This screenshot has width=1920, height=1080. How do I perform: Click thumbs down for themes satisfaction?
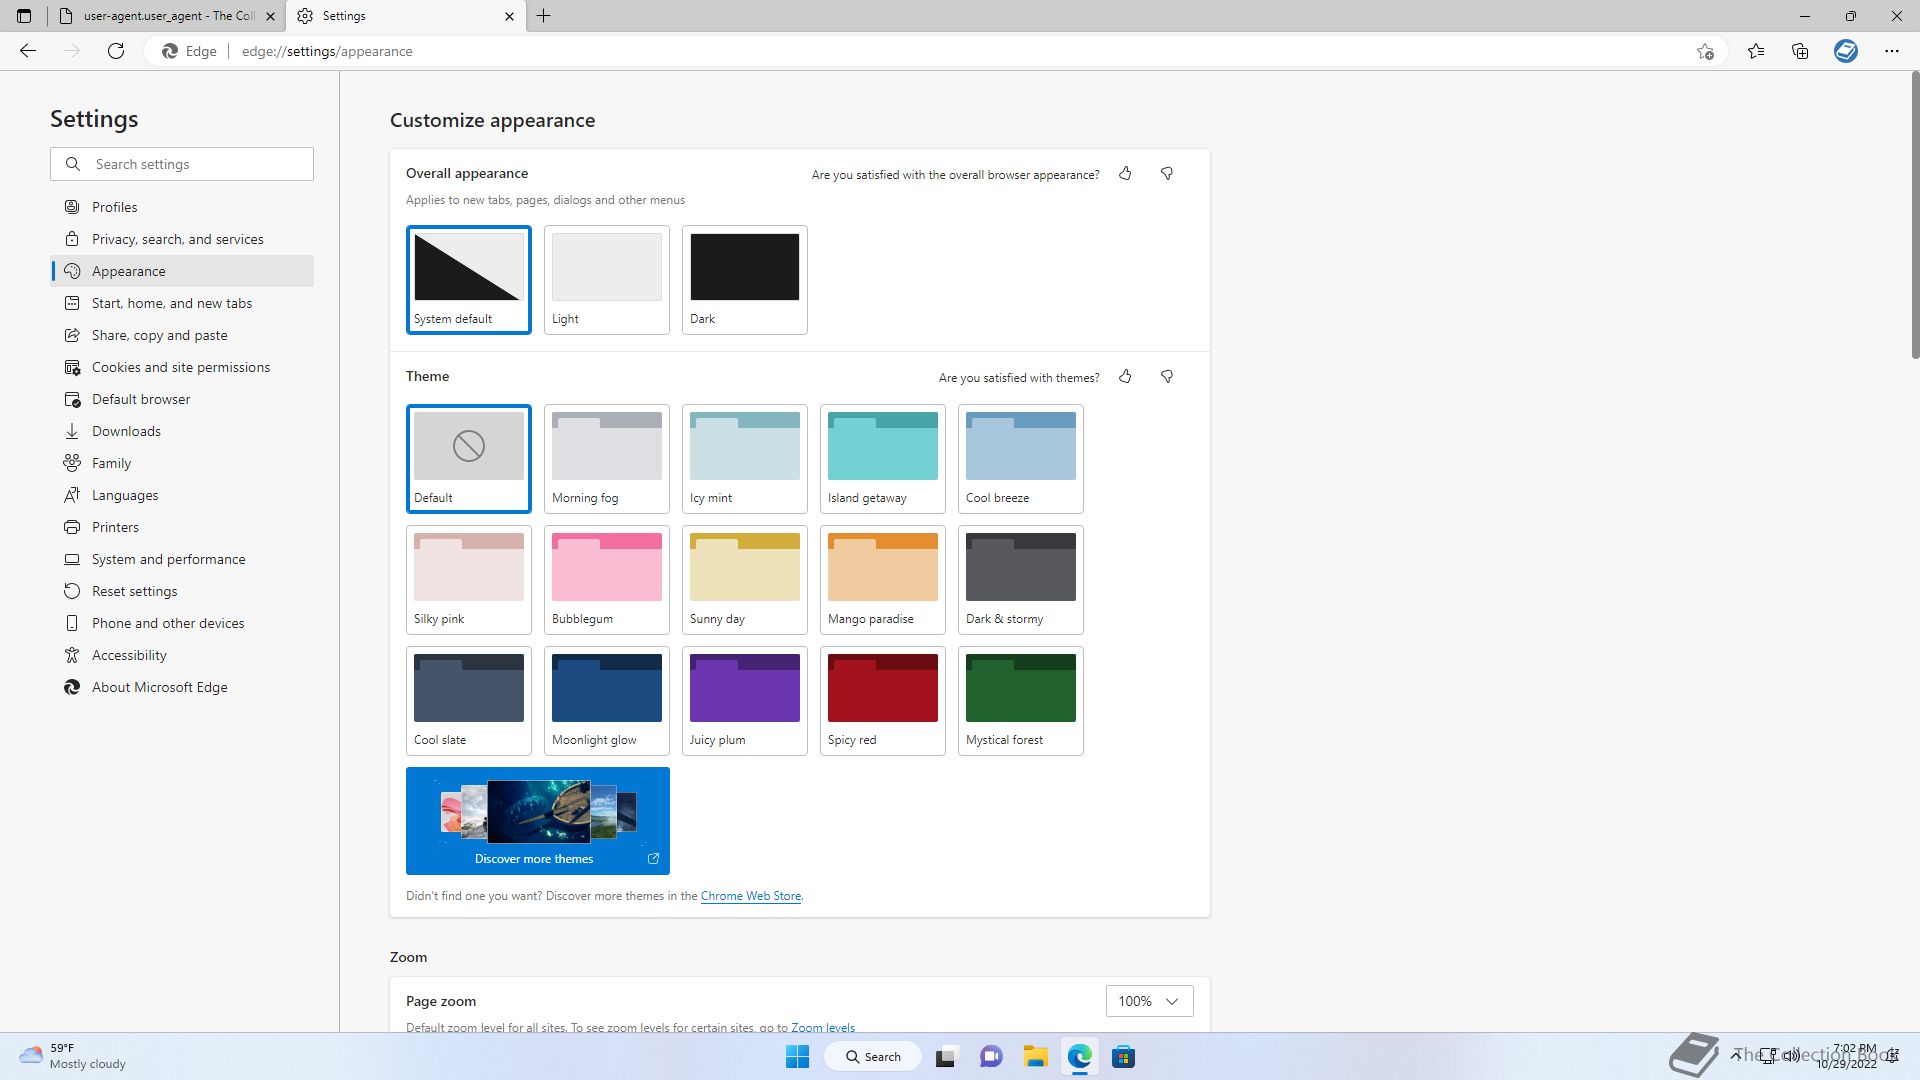pos(1166,377)
